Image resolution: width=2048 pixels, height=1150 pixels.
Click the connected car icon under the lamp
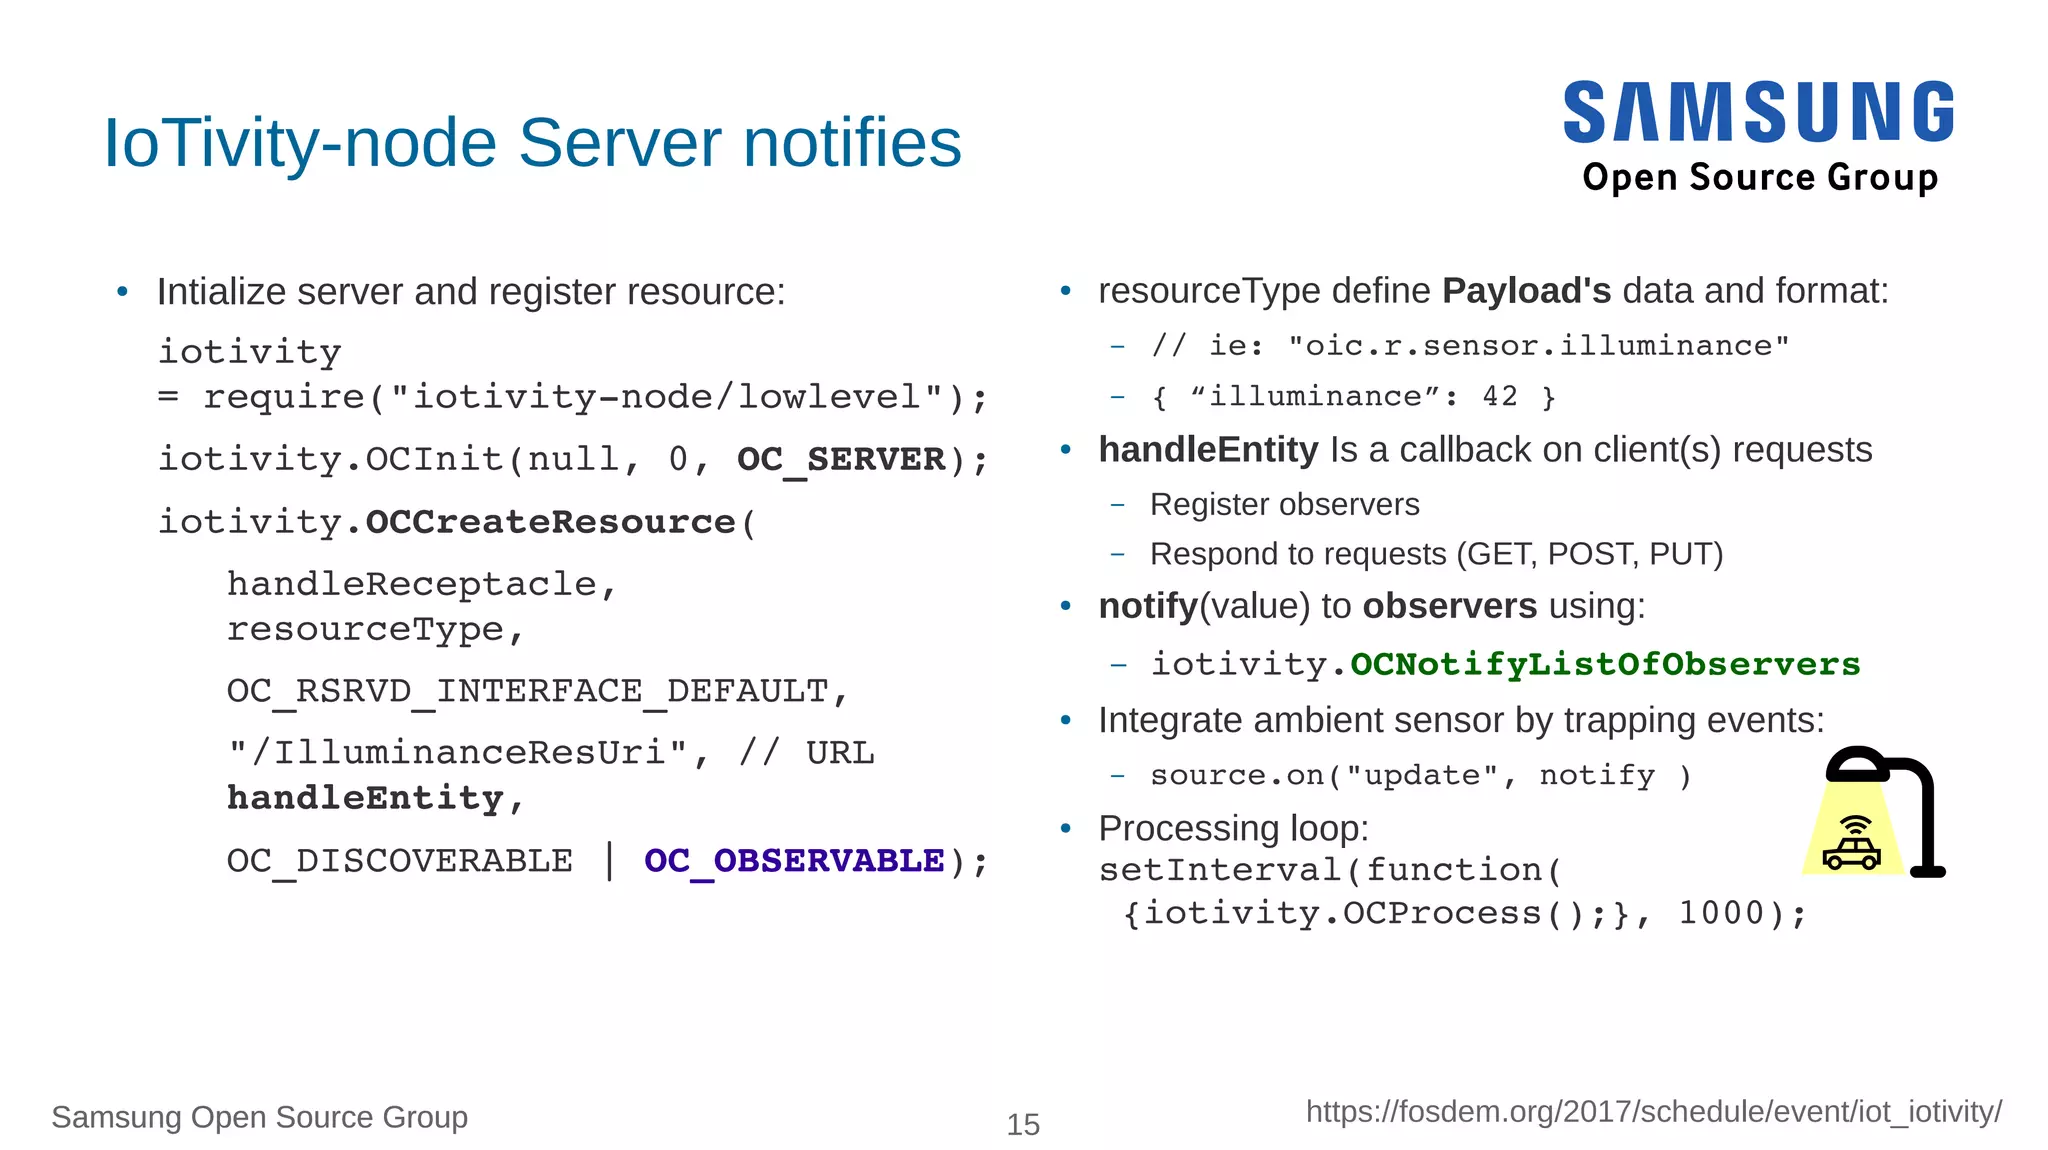click(1852, 843)
